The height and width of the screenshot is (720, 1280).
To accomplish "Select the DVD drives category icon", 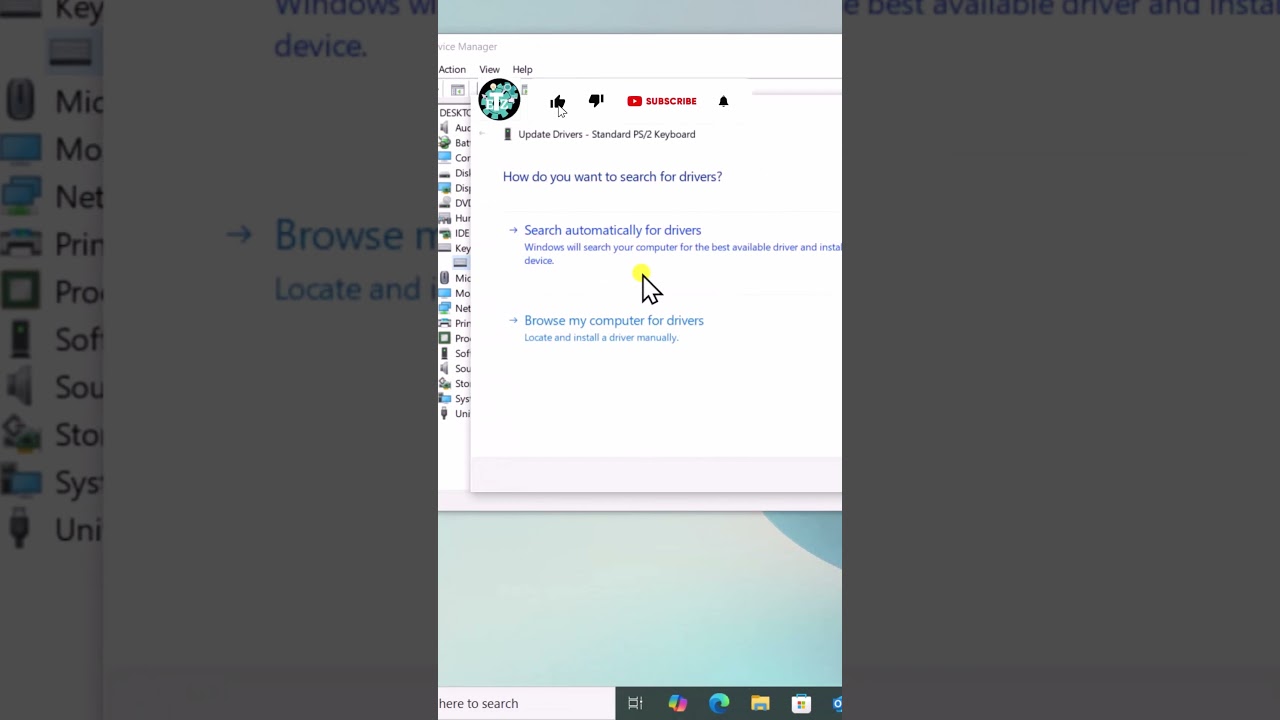I will point(444,203).
